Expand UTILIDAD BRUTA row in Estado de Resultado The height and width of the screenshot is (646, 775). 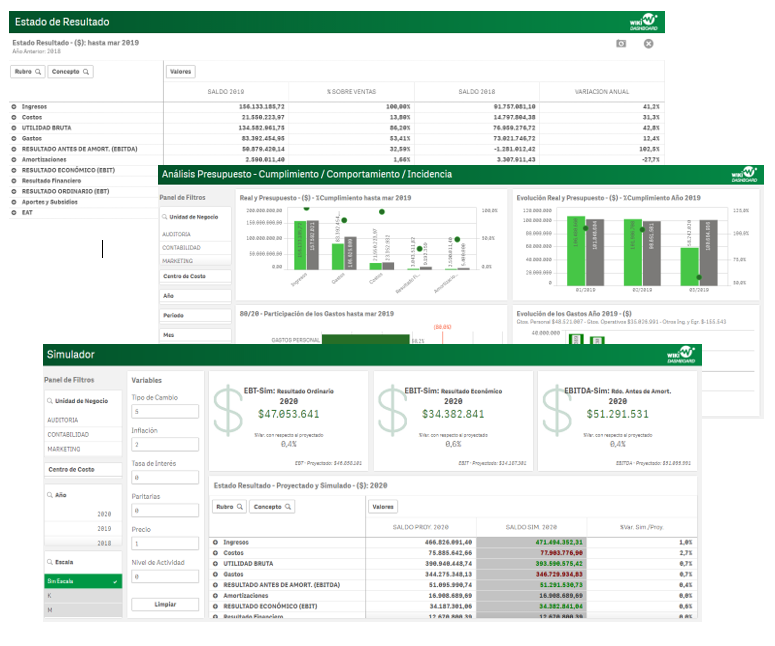tap(14, 128)
